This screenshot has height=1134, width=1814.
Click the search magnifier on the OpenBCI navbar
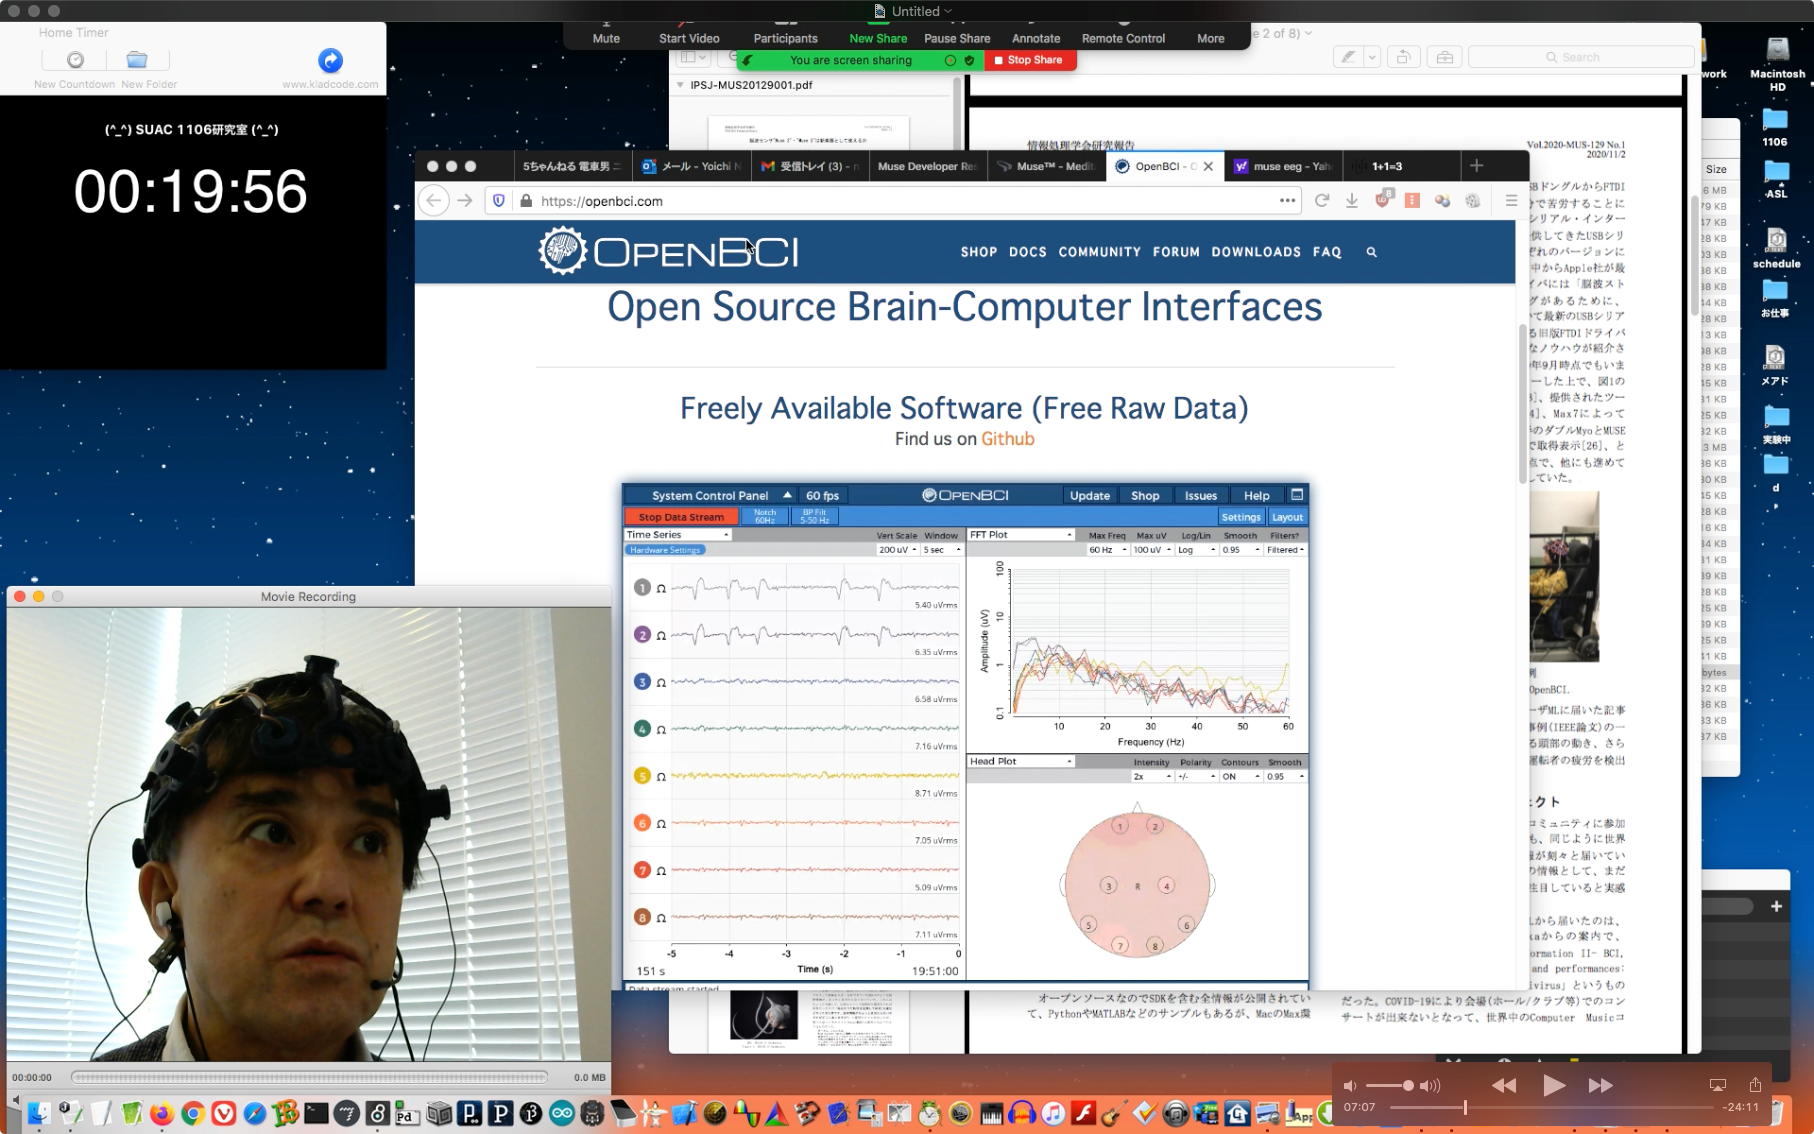coord(1372,252)
